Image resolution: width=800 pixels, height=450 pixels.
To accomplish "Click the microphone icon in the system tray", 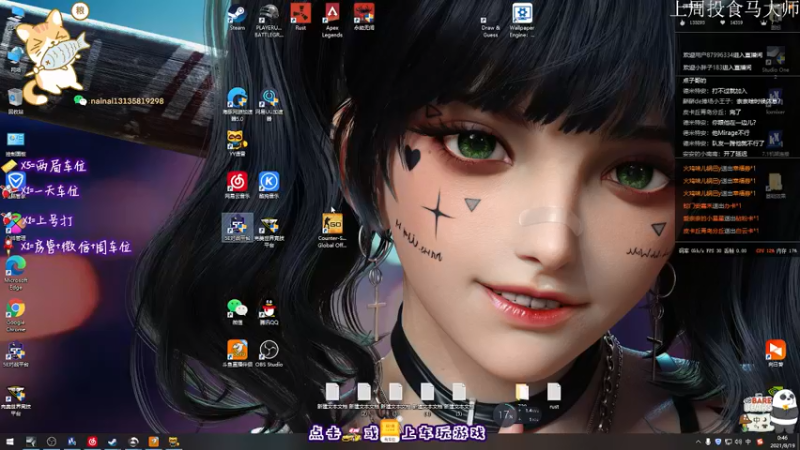I will tap(708, 442).
